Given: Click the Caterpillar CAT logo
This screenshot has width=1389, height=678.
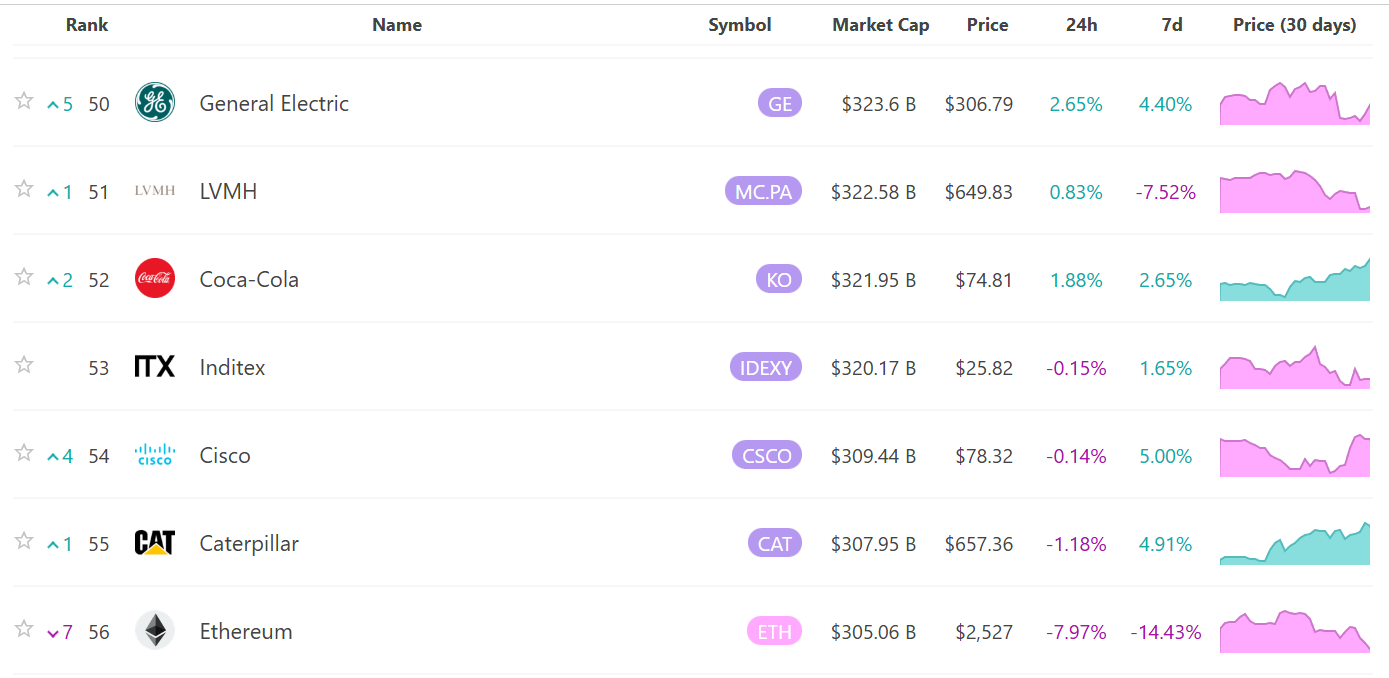Looking at the screenshot, I should (x=155, y=543).
